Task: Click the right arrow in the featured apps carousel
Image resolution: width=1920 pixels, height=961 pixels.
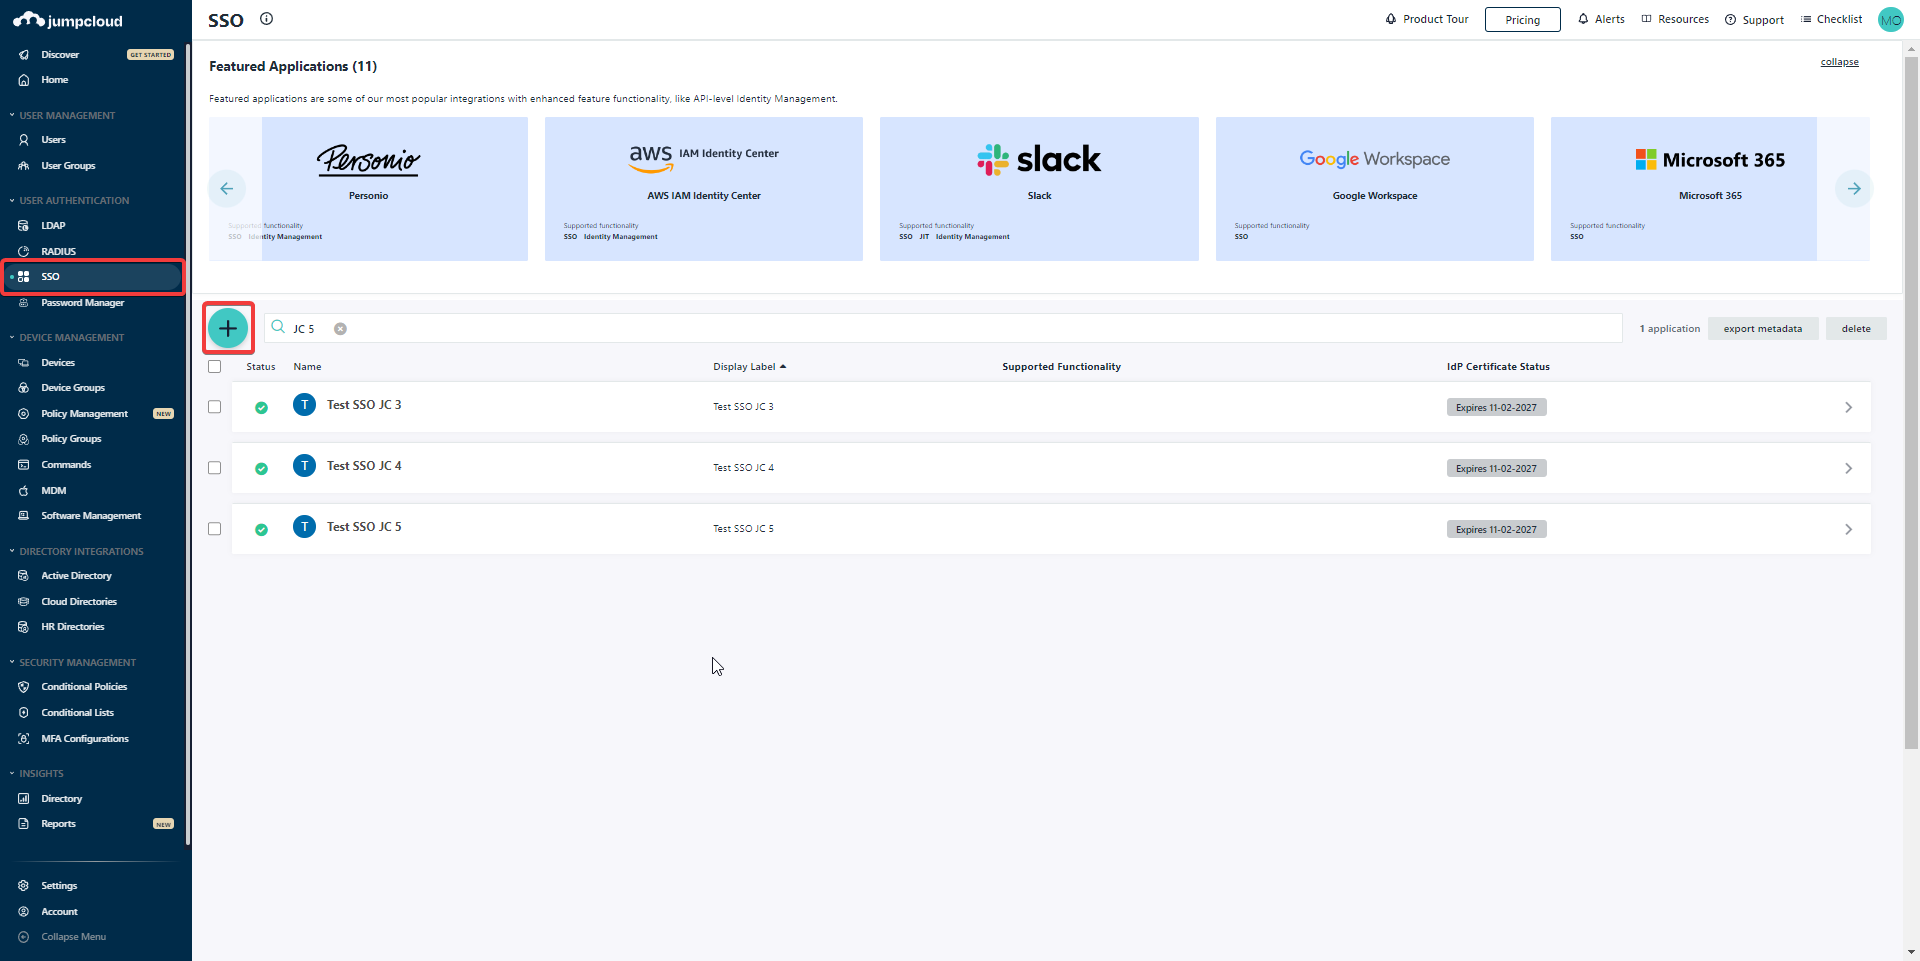Action: [x=1854, y=188]
